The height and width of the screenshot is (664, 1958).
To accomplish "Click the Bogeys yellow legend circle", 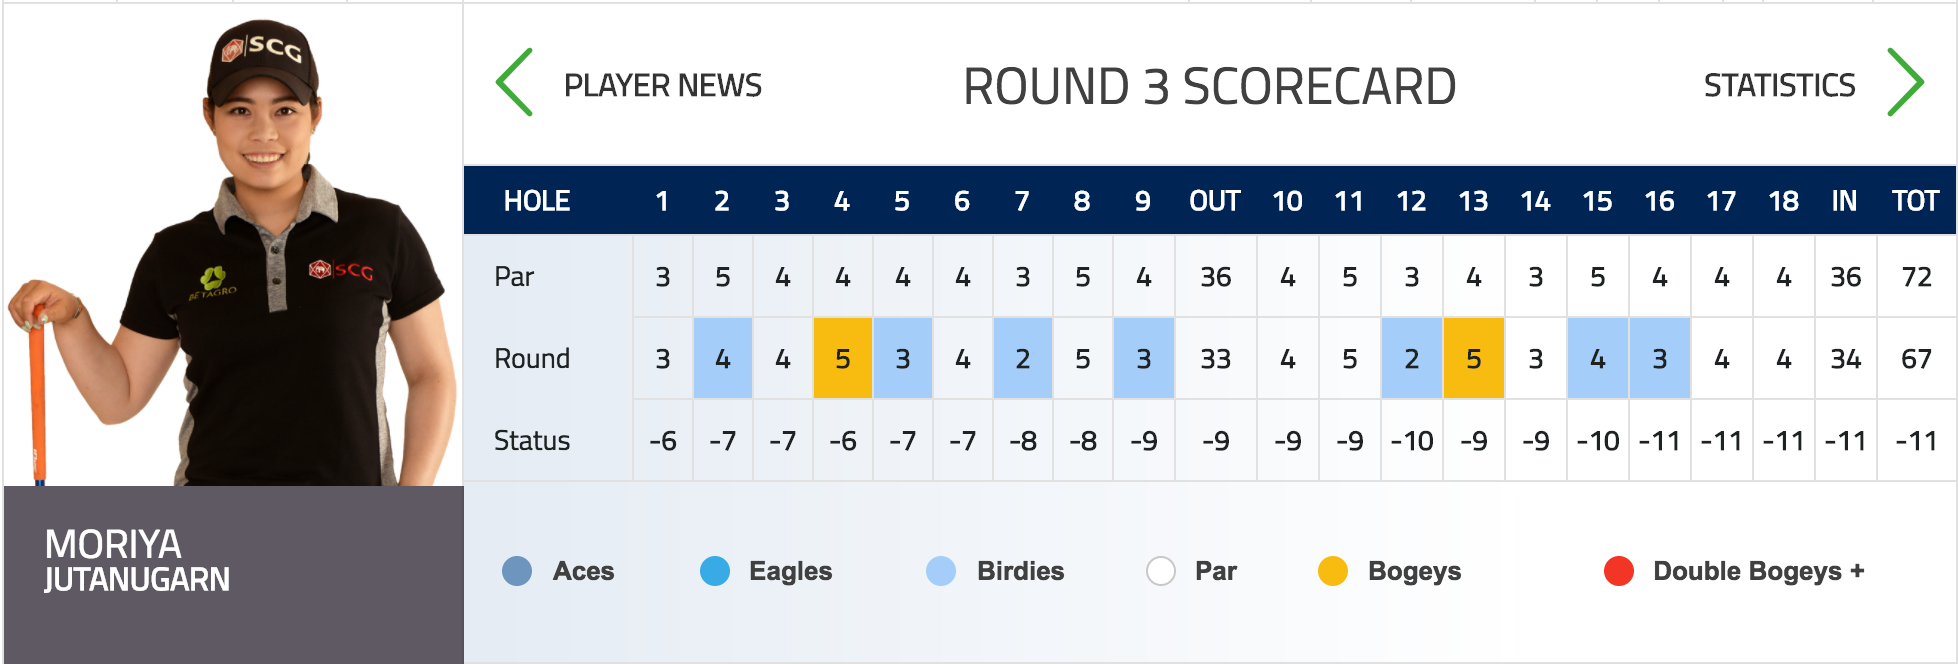I will coord(1333,571).
